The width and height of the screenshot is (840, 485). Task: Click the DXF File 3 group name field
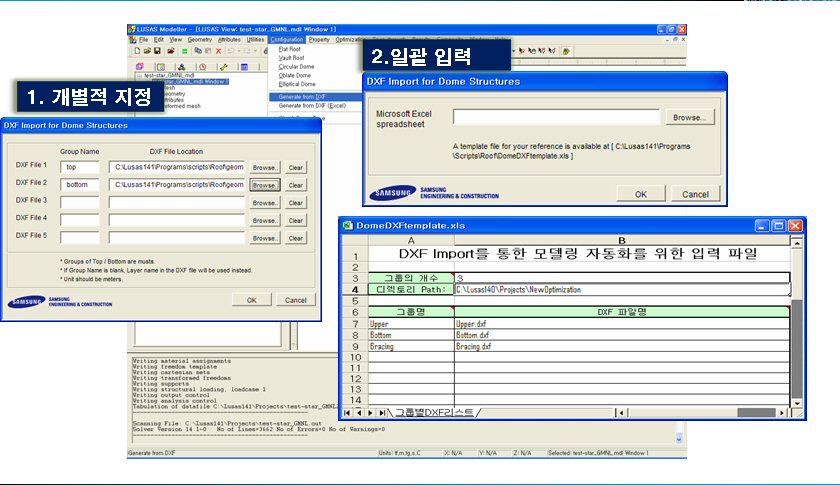point(80,202)
